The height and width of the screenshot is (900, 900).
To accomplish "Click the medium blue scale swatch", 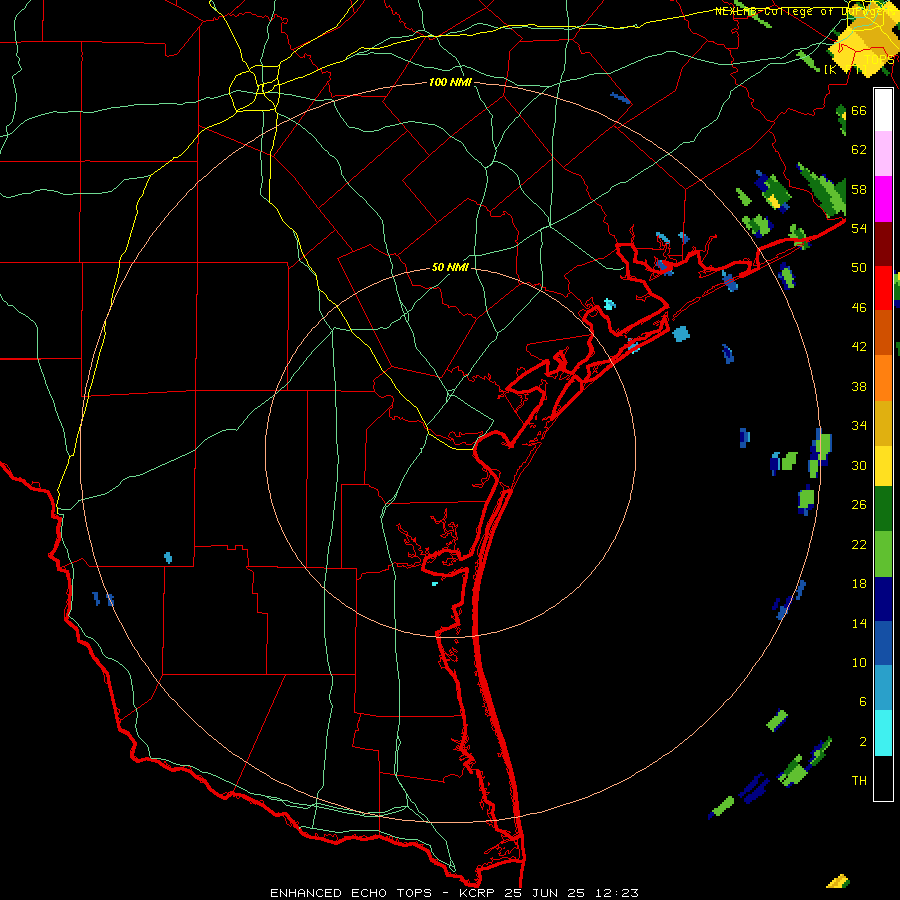I will [x=883, y=643].
